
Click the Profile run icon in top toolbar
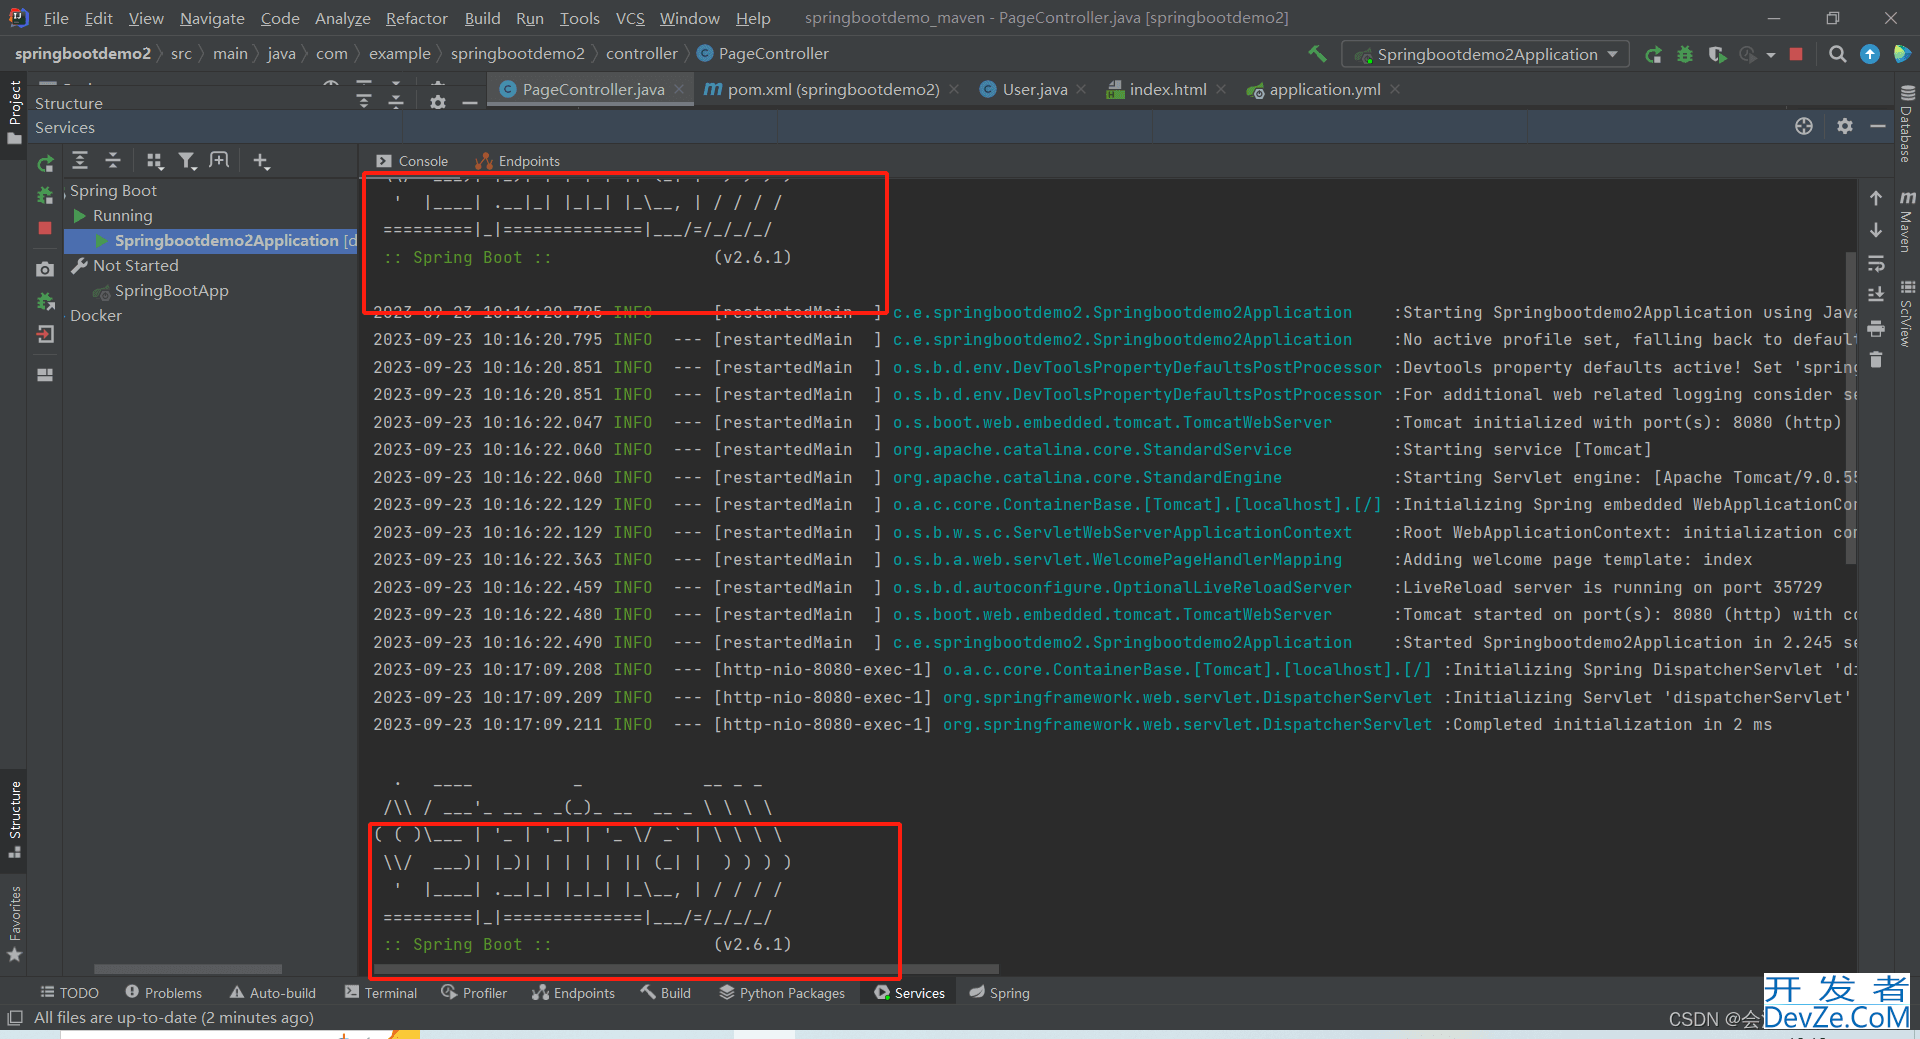point(1748,54)
